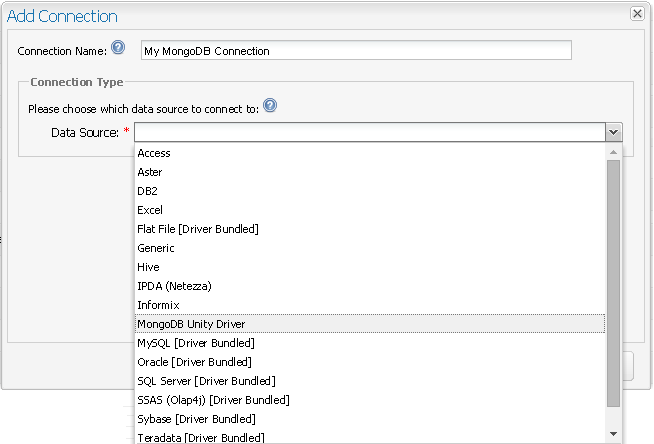Image resolution: width=654 pixels, height=444 pixels.
Task: Select DB2 data source option
Action: point(148,191)
